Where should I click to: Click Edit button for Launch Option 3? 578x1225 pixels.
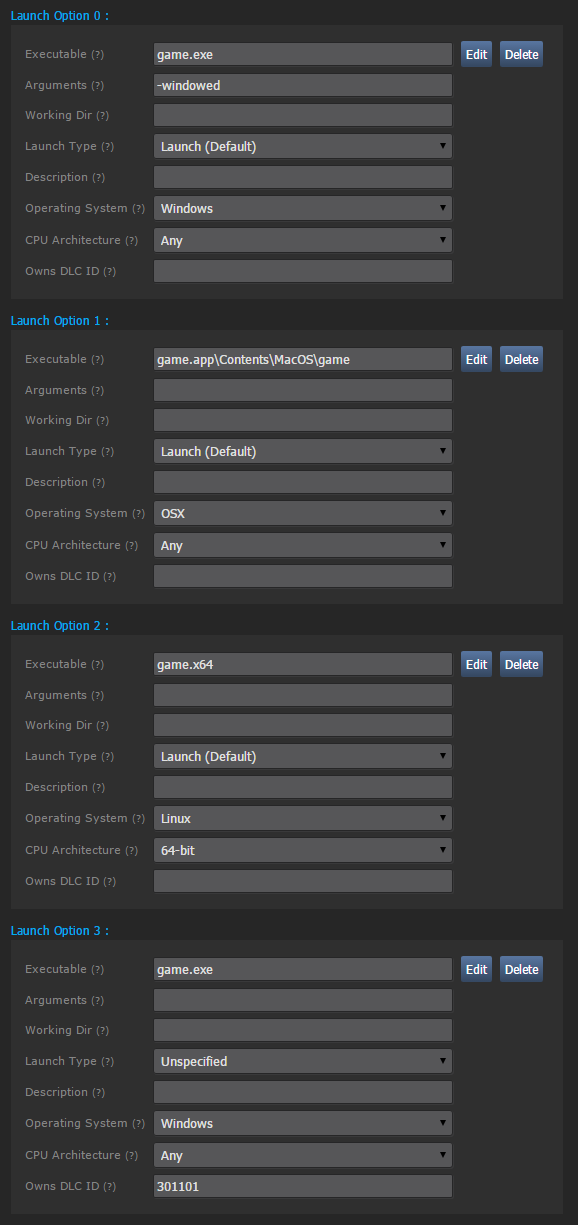pyautogui.click(x=477, y=969)
